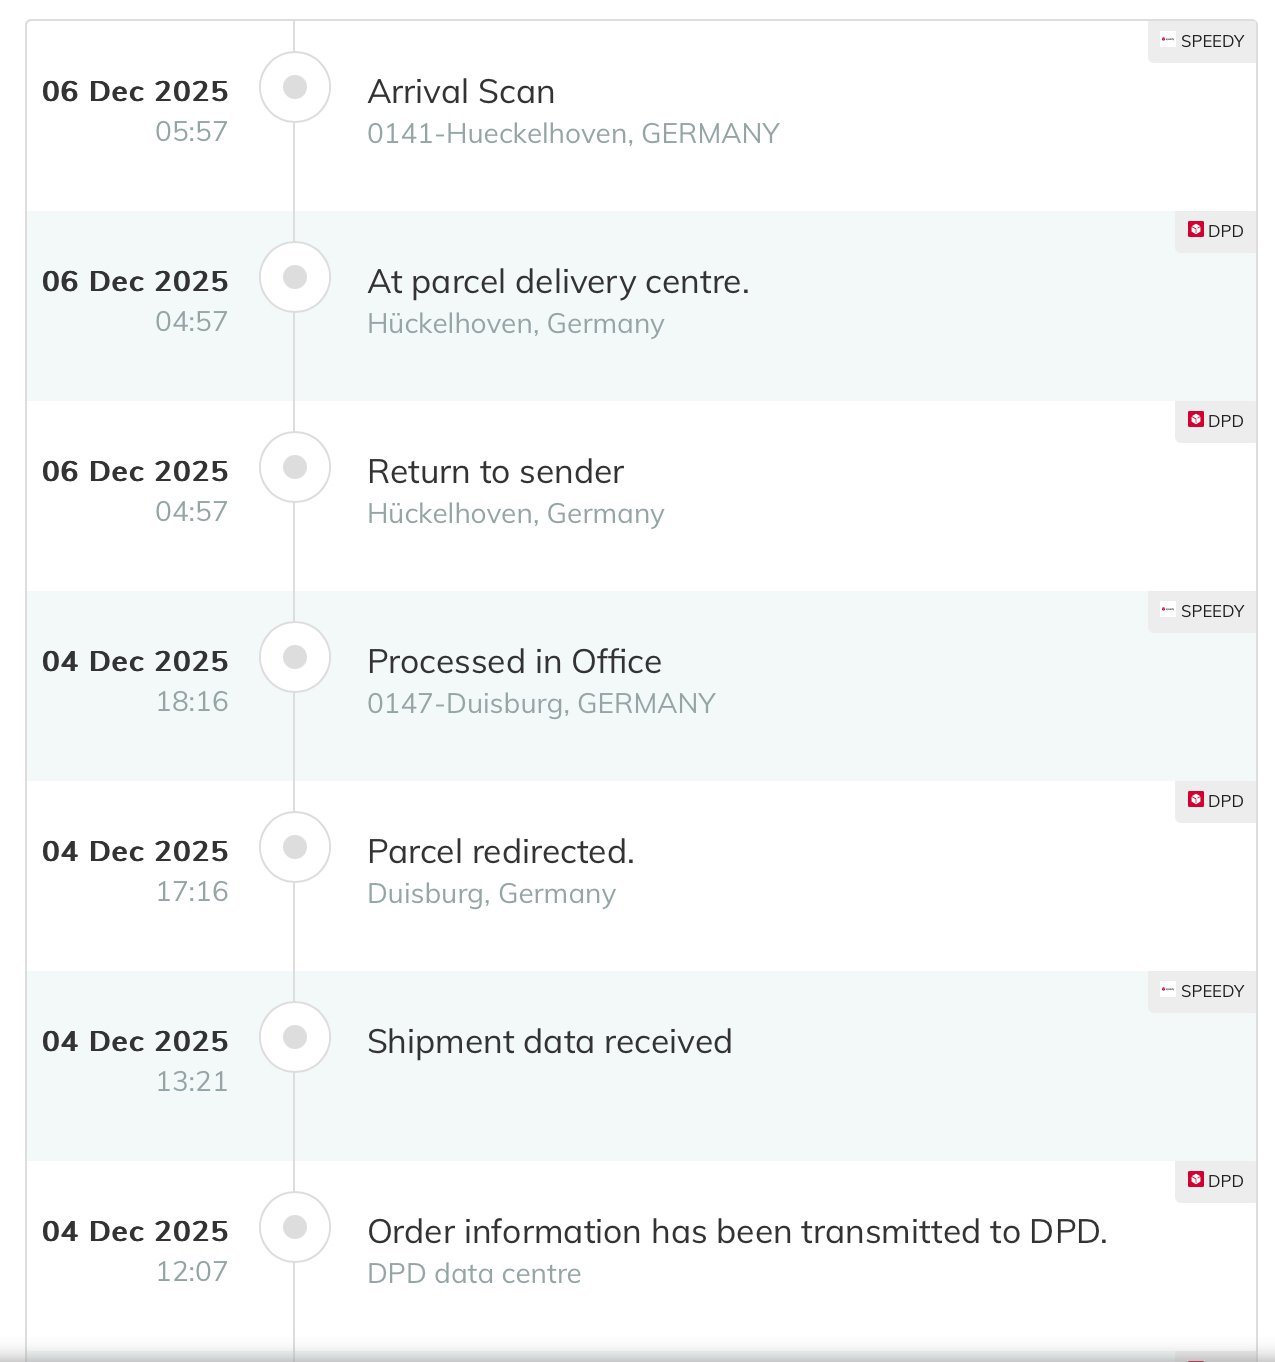Screen dimensions: 1275x1362
Task: Click the Parcel redirected event title
Action: tap(501, 852)
